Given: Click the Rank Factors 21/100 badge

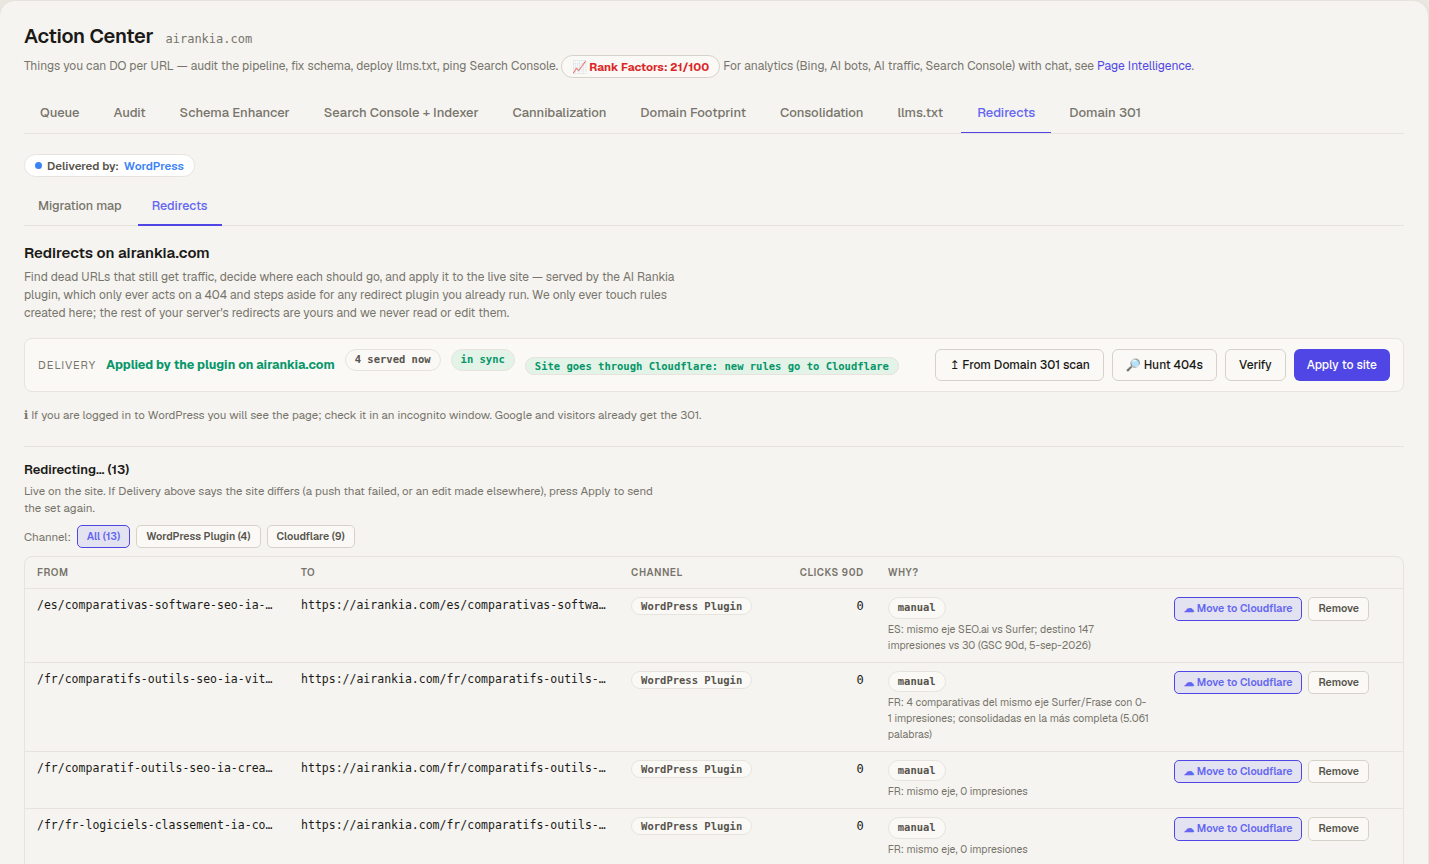Looking at the screenshot, I should pyautogui.click(x=641, y=67).
